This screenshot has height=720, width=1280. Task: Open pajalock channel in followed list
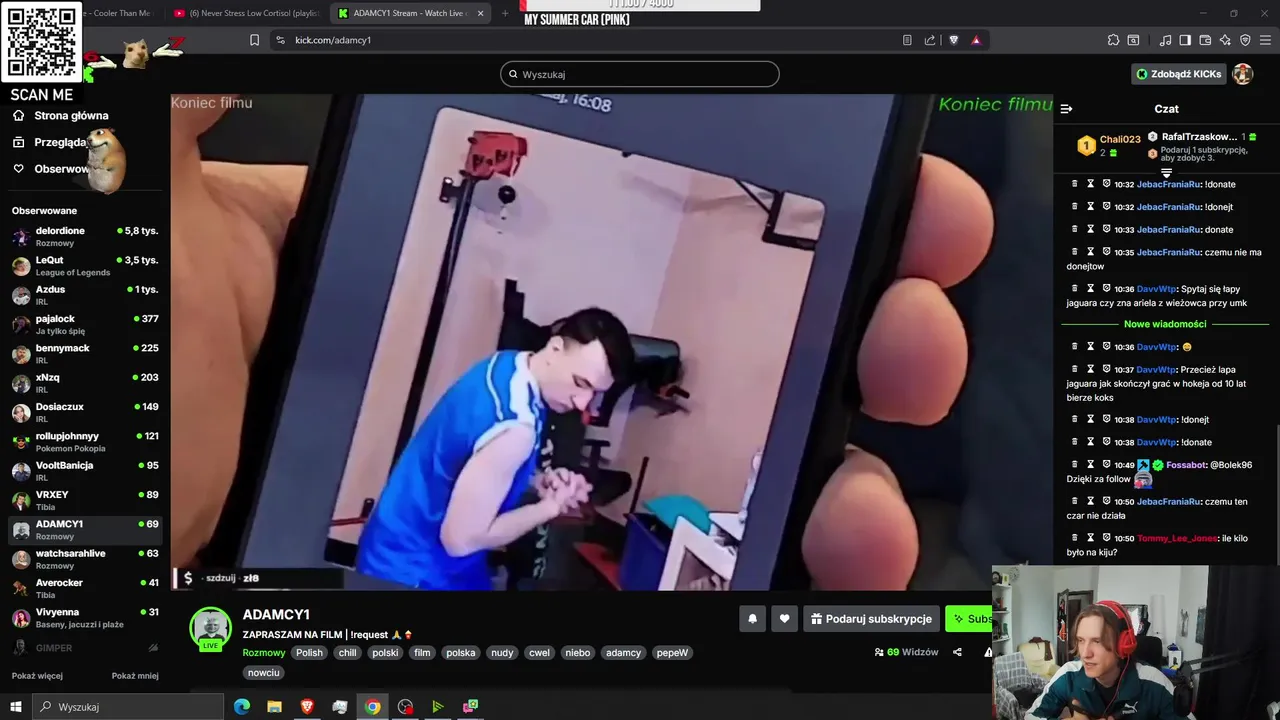[85, 324]
